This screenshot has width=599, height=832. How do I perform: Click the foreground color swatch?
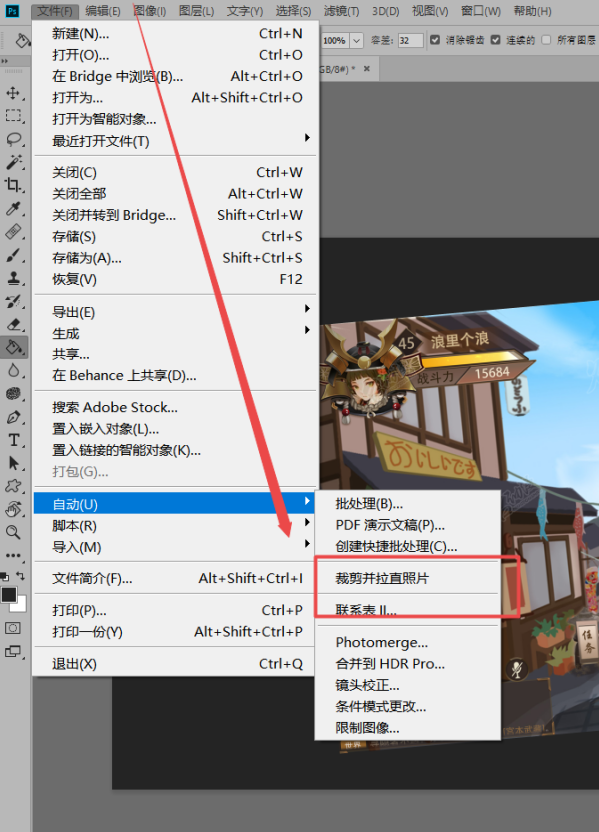coord(8,595)
